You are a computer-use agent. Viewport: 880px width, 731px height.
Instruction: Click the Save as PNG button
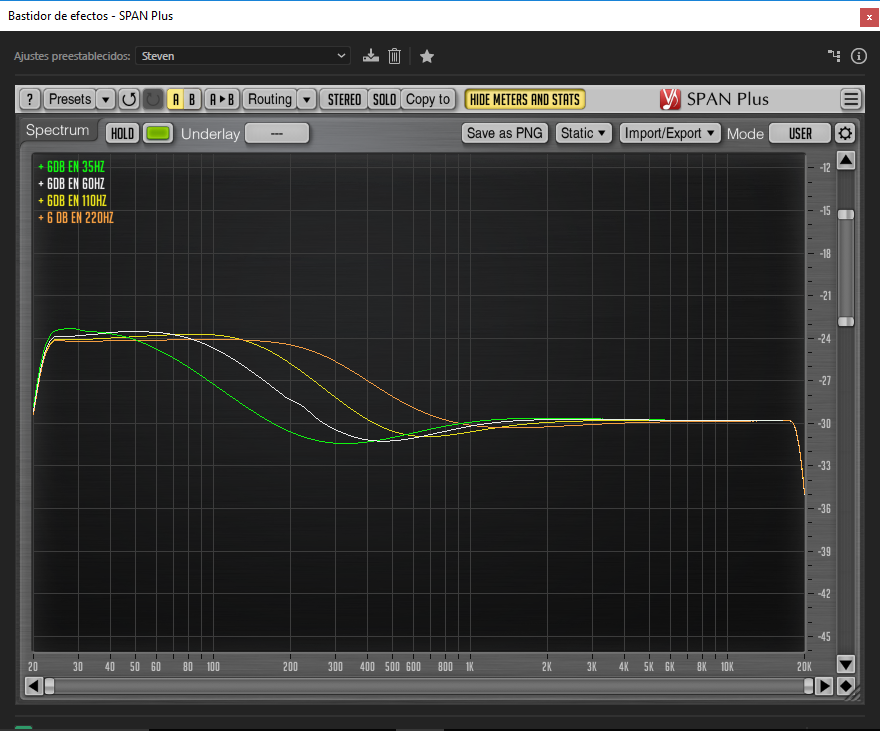coord(505,133)
